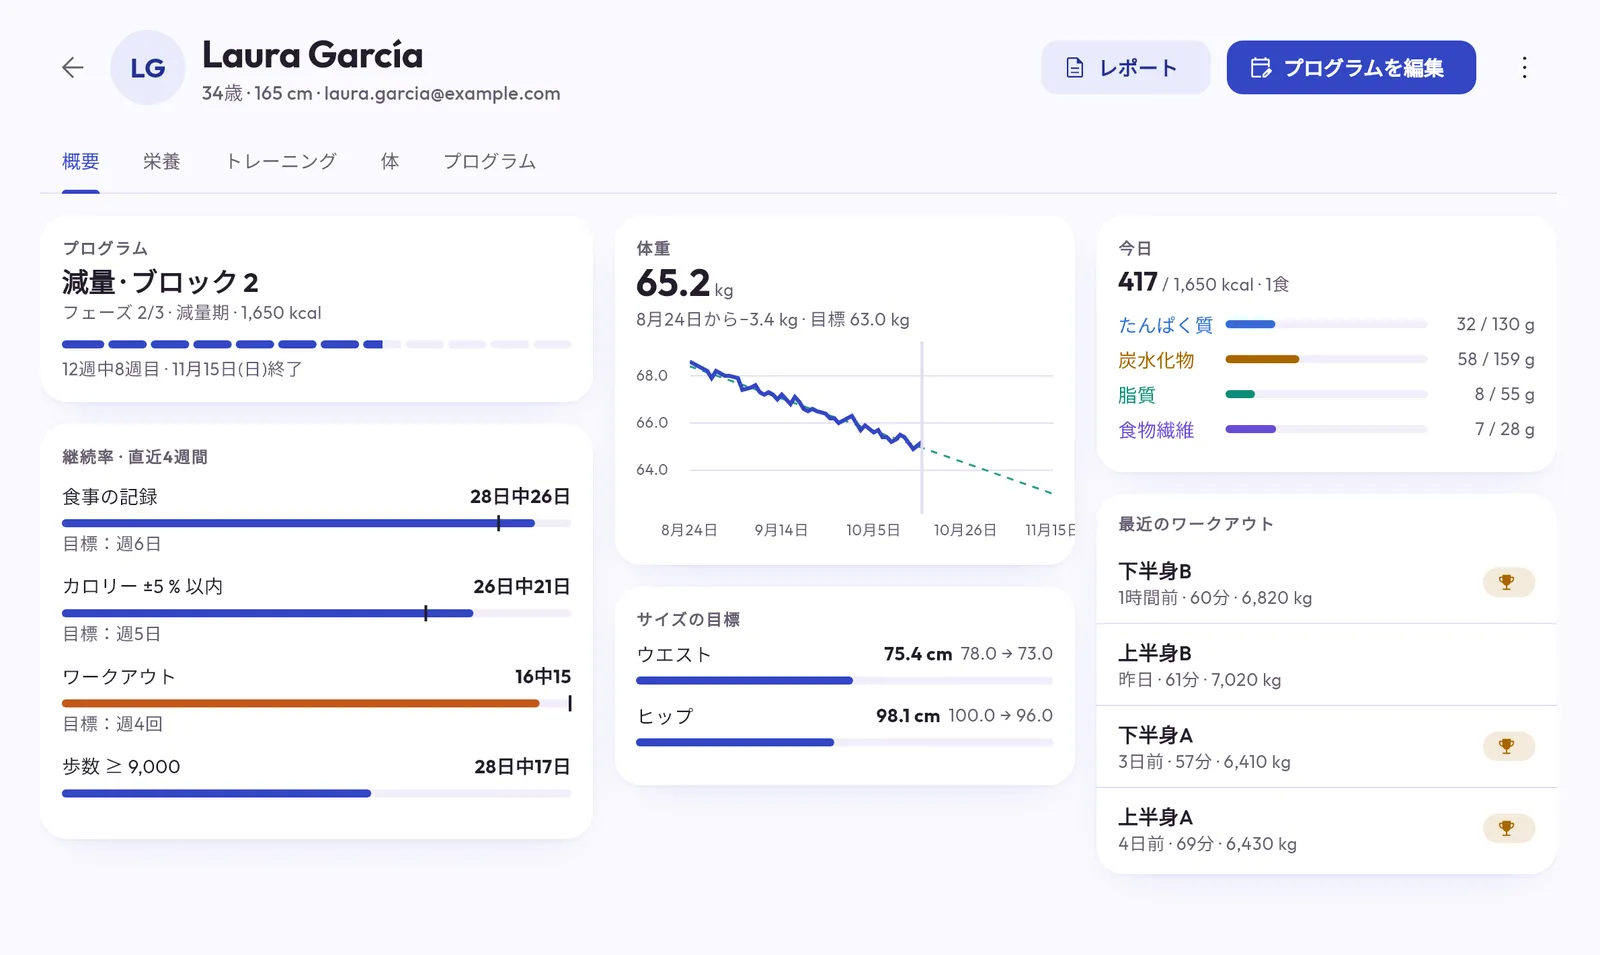Open the 体 tab
Image resolution: width=1600 pixels, height=955 pixels.
point(390,161)
